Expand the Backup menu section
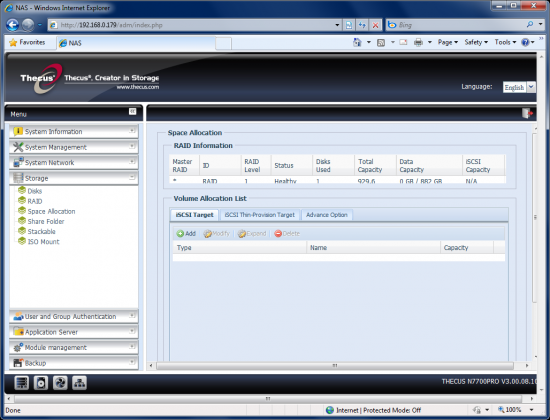Screen dimensions: 550x420 tap(74, 362)
